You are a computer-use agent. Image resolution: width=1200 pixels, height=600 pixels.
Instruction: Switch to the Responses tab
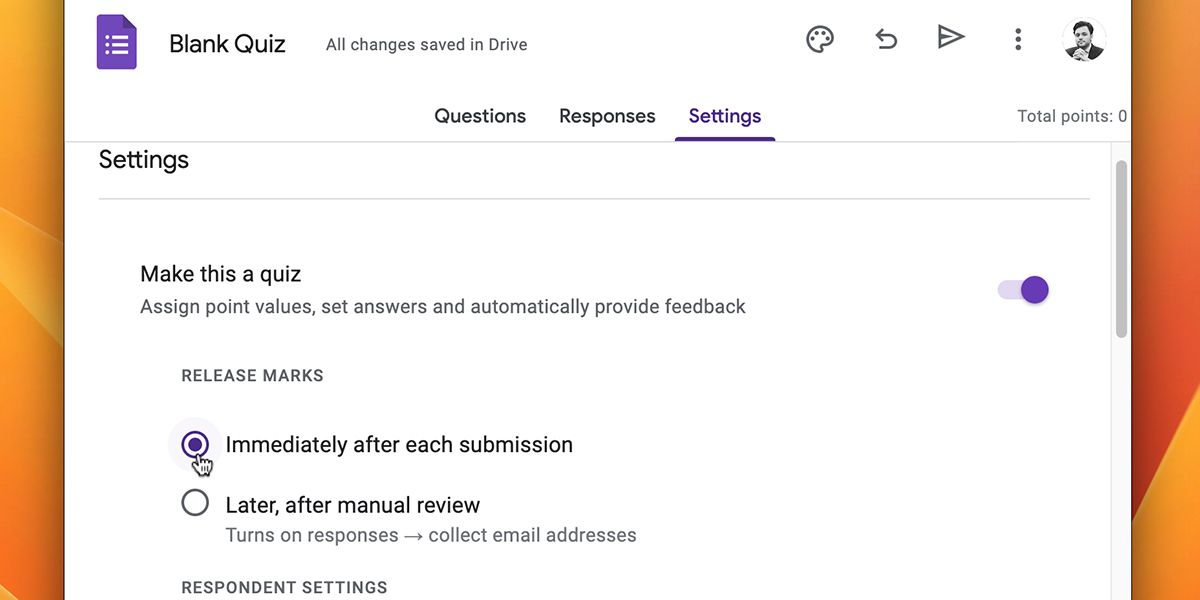[607, 116]
